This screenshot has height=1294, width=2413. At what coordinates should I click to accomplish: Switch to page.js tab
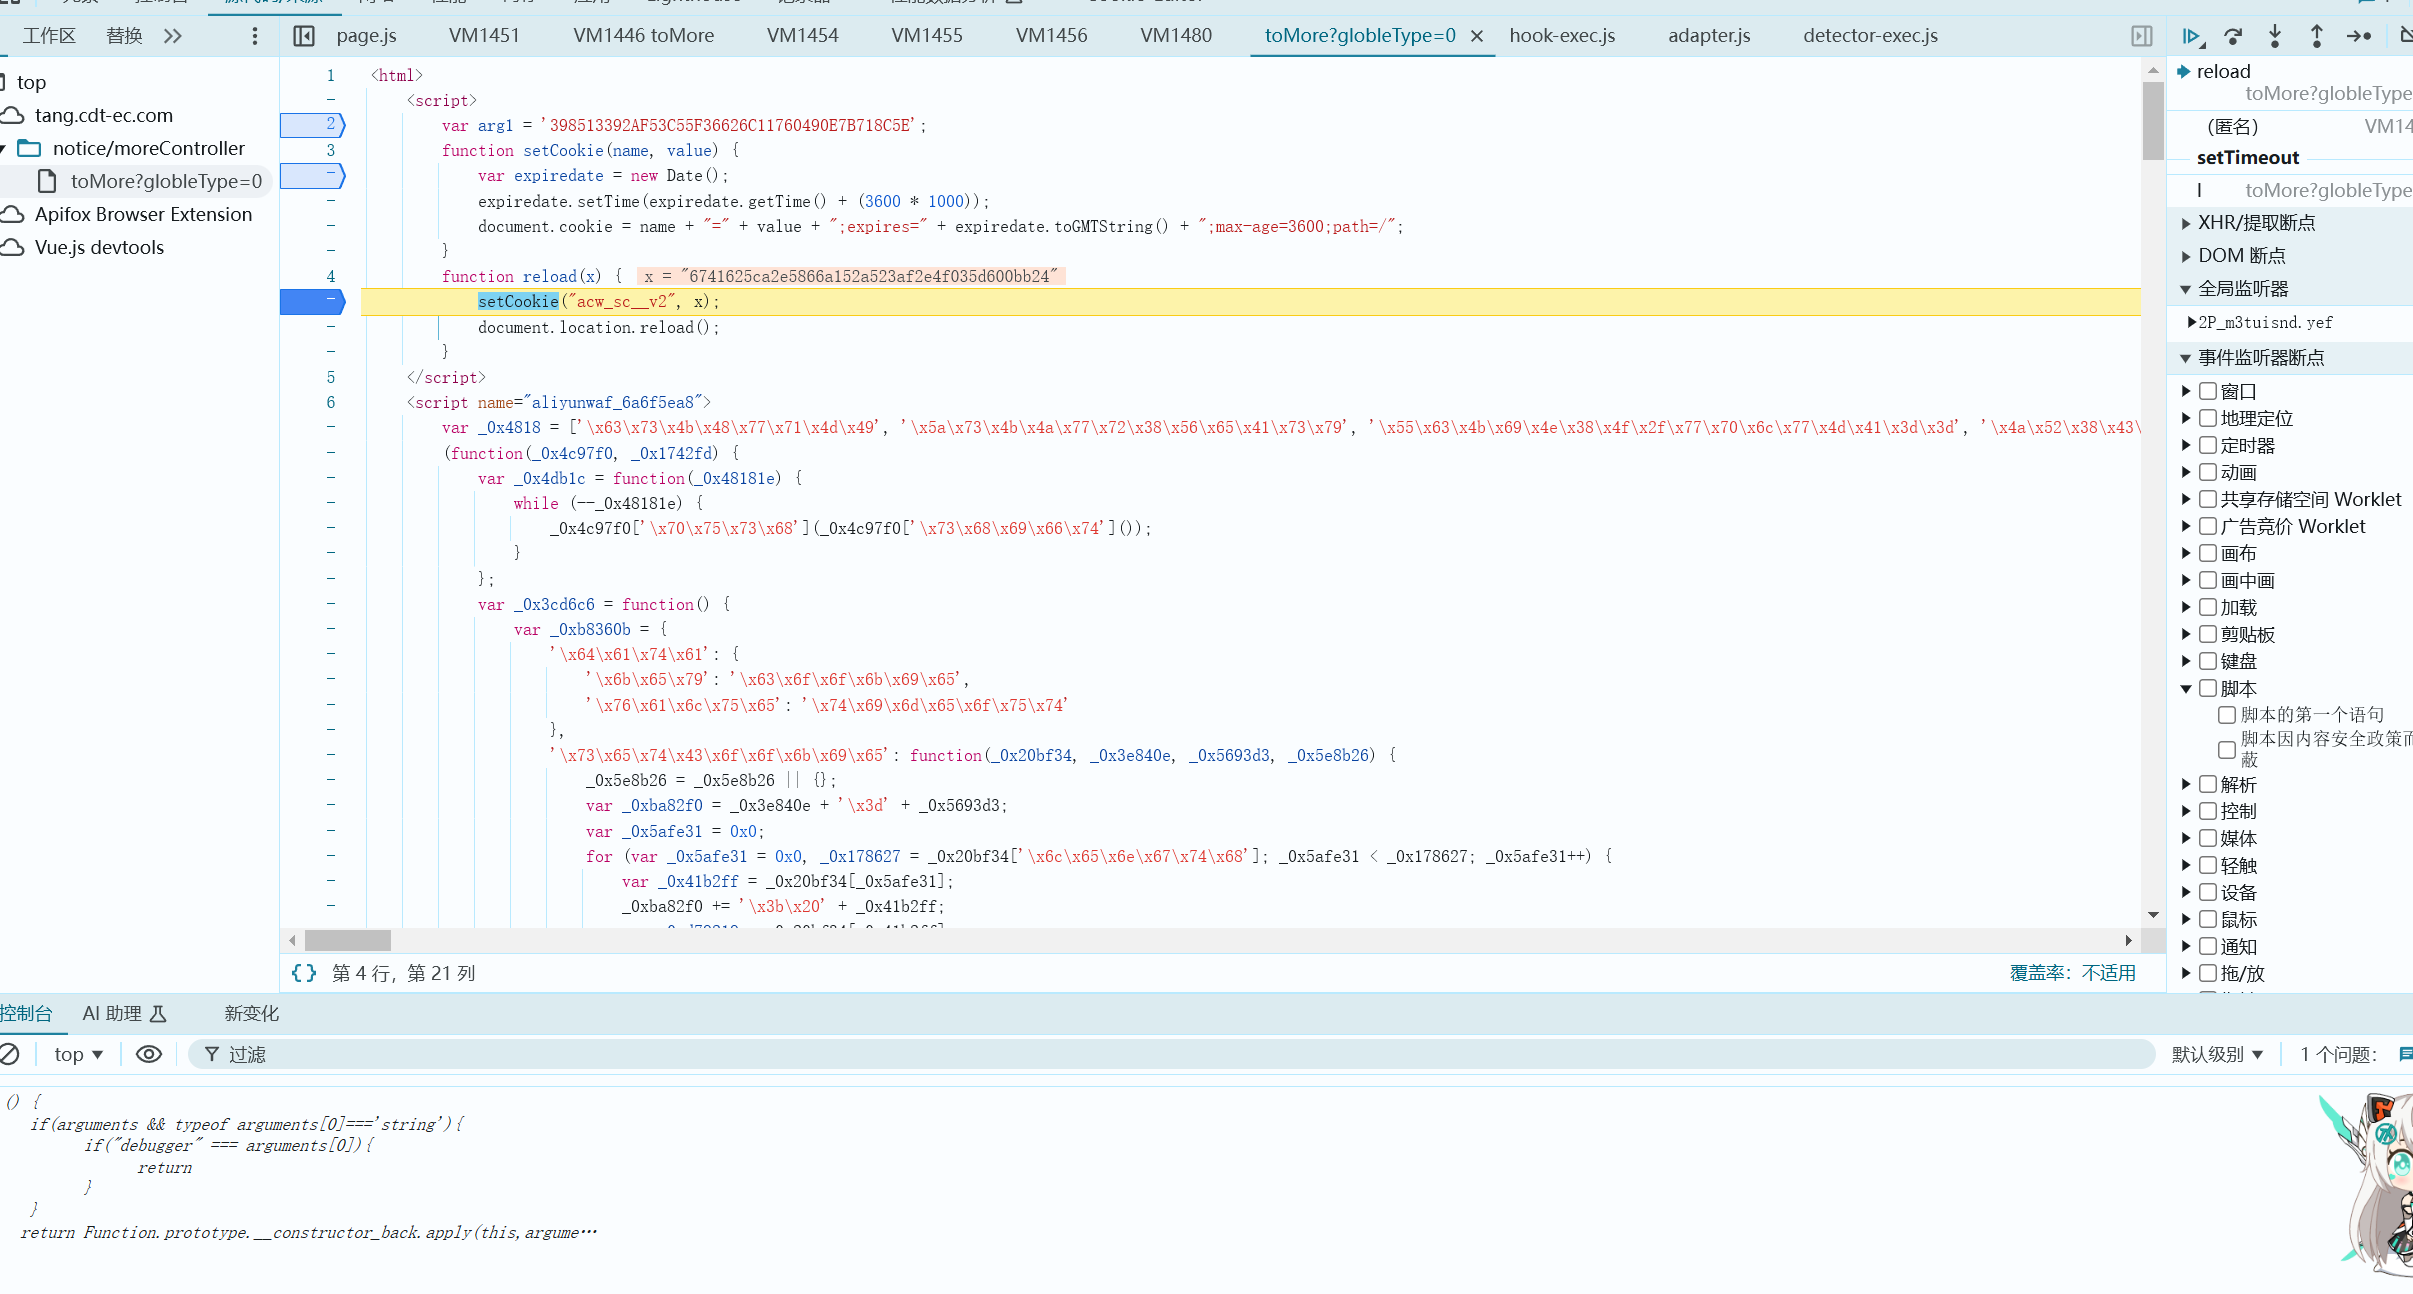pos(366,36)
